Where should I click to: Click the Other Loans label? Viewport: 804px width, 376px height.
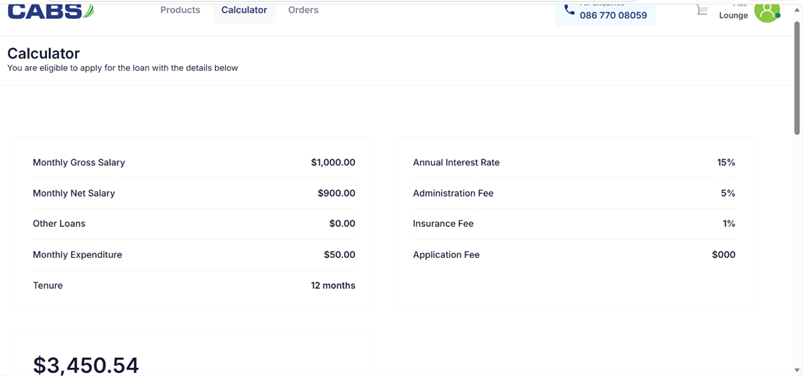[x=59, y=224]
